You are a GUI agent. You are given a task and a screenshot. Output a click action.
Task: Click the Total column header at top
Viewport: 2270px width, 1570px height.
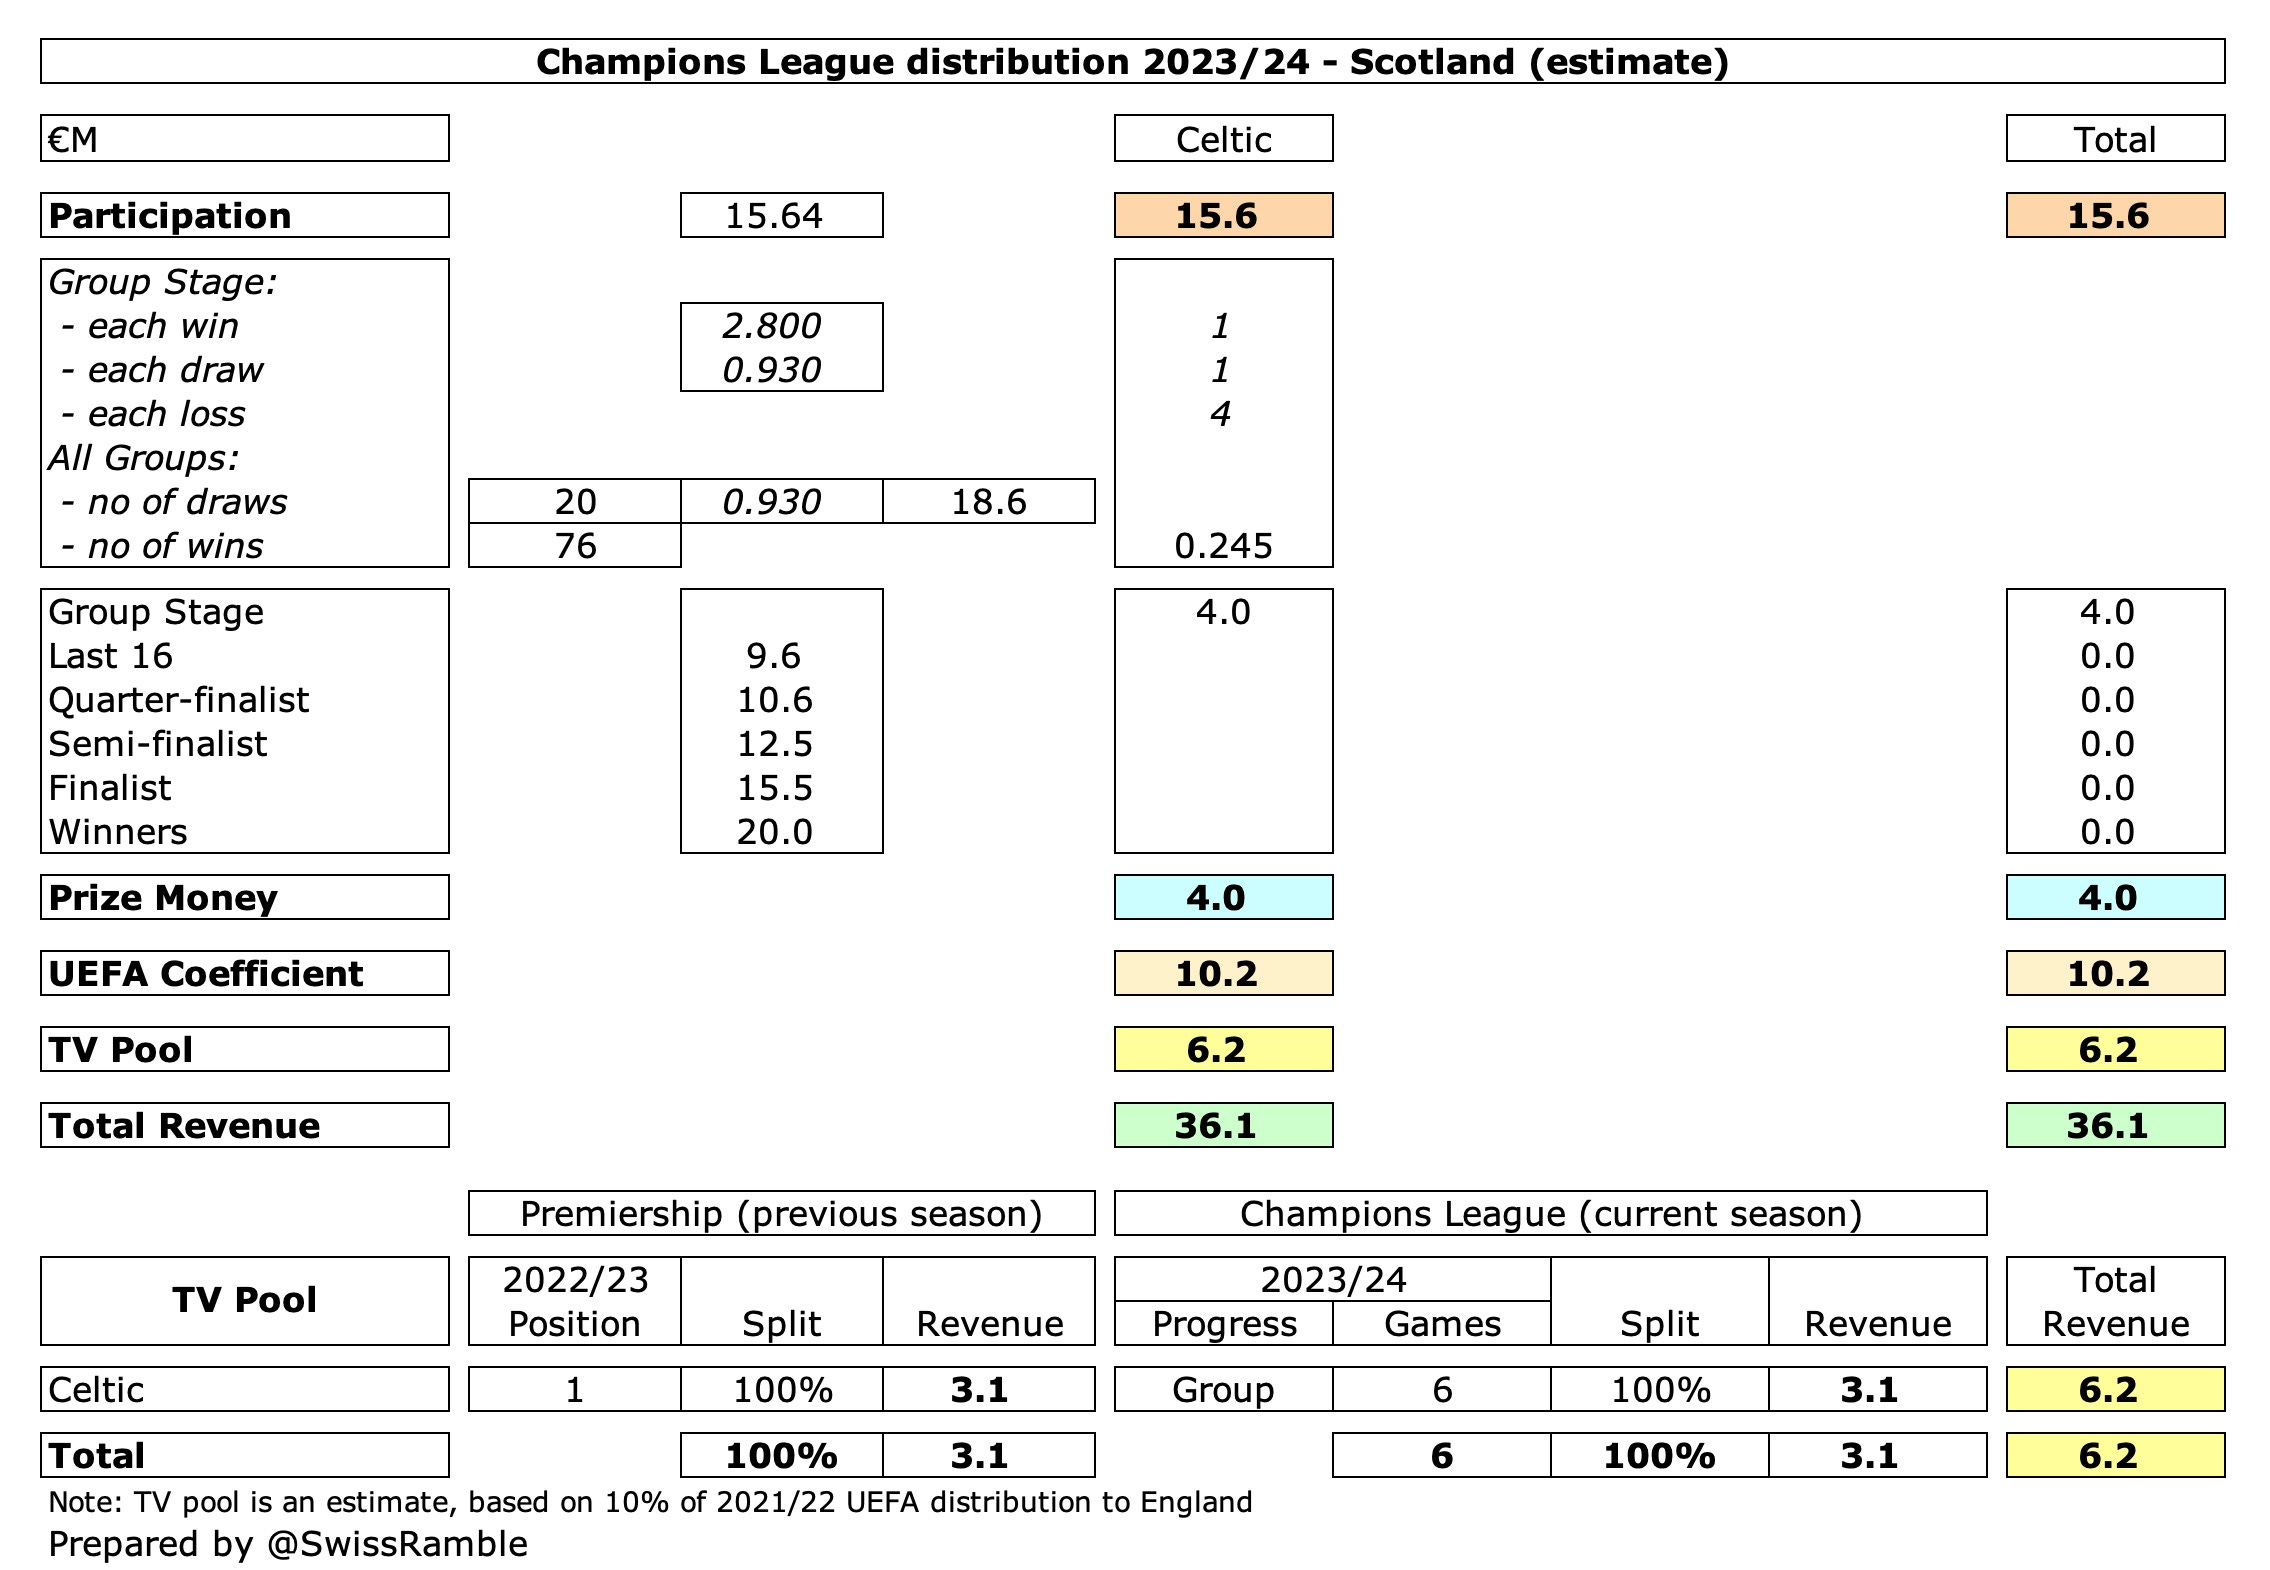(2115, 139)
